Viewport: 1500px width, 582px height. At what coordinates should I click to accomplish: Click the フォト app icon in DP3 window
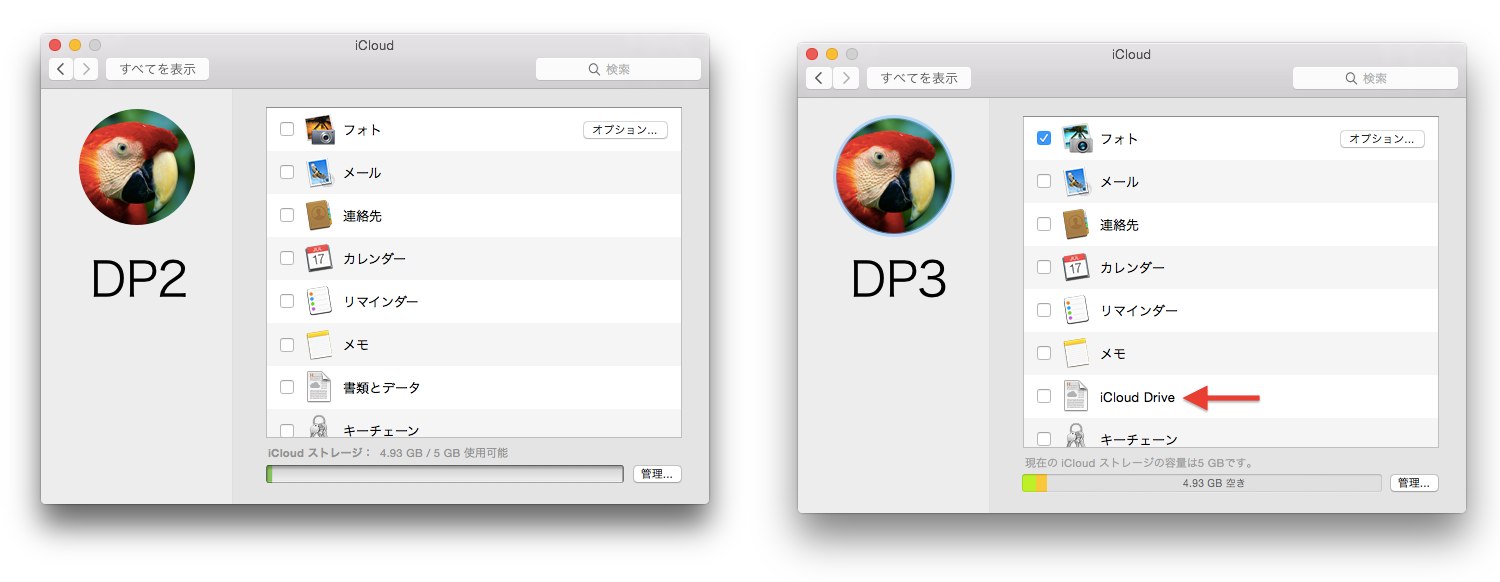(1076, 139)
